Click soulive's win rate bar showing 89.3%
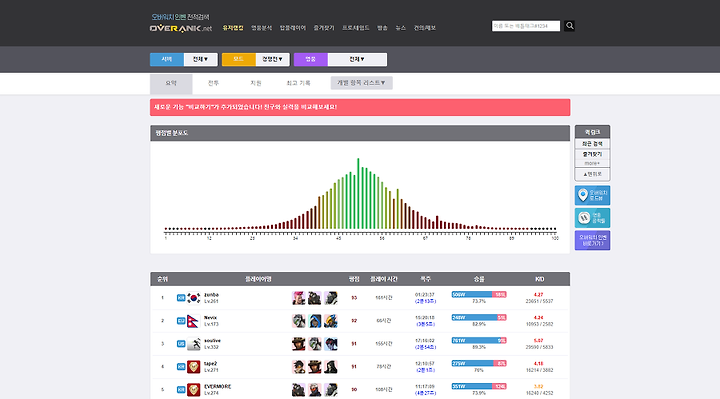This screenshot has height=399, width=720. [479, 340]
